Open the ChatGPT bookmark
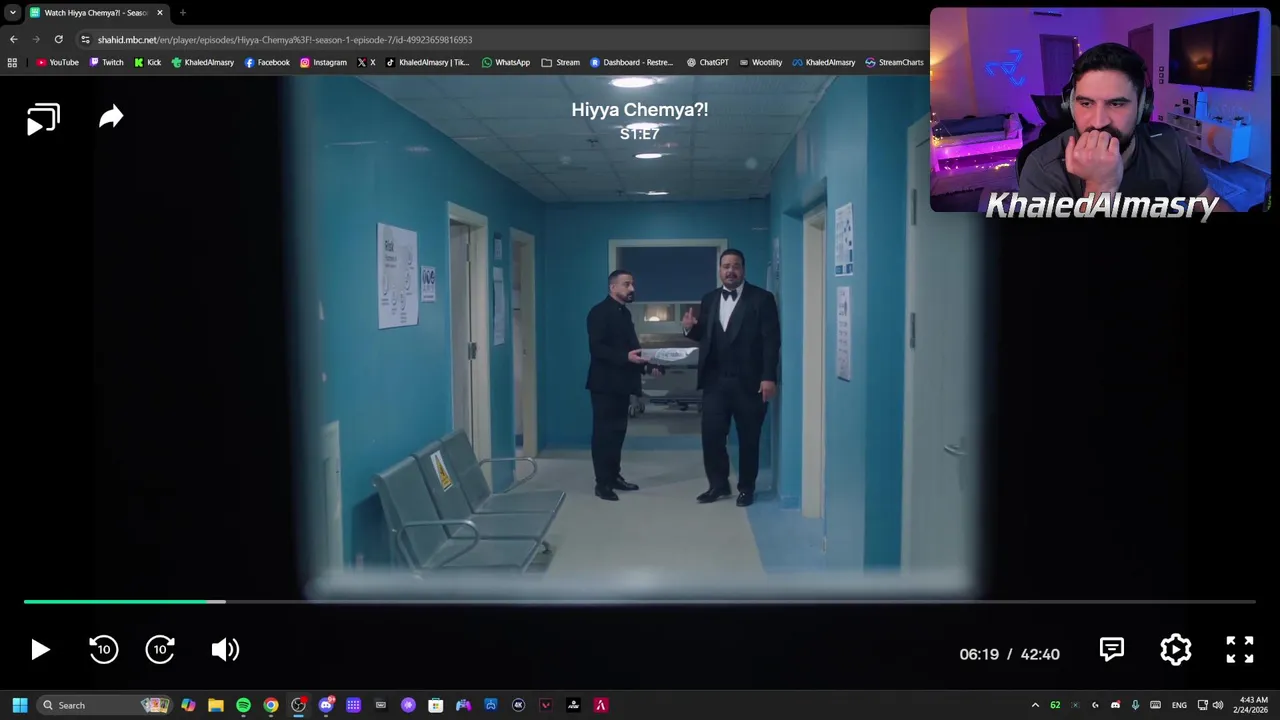Viewport: 1280px width, 720px height. (x=707, y=62)
